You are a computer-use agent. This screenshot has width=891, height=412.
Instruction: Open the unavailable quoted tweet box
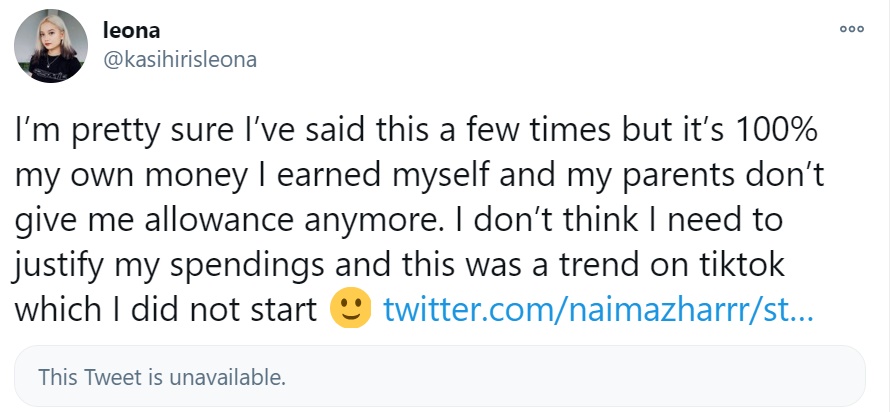pos(439,376)
